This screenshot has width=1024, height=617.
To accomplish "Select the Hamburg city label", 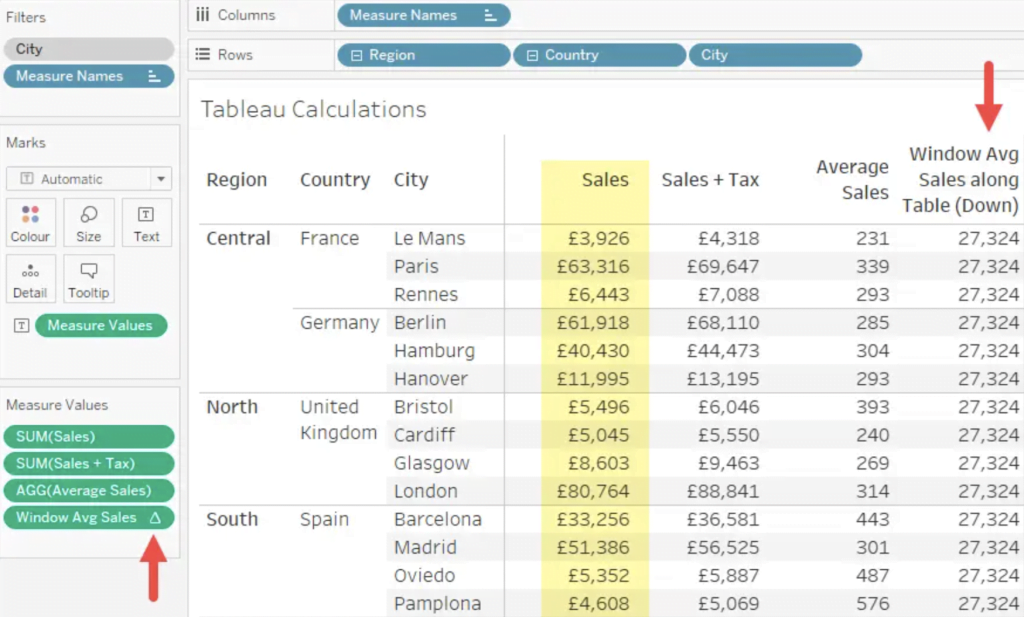I will pos(434,351).
